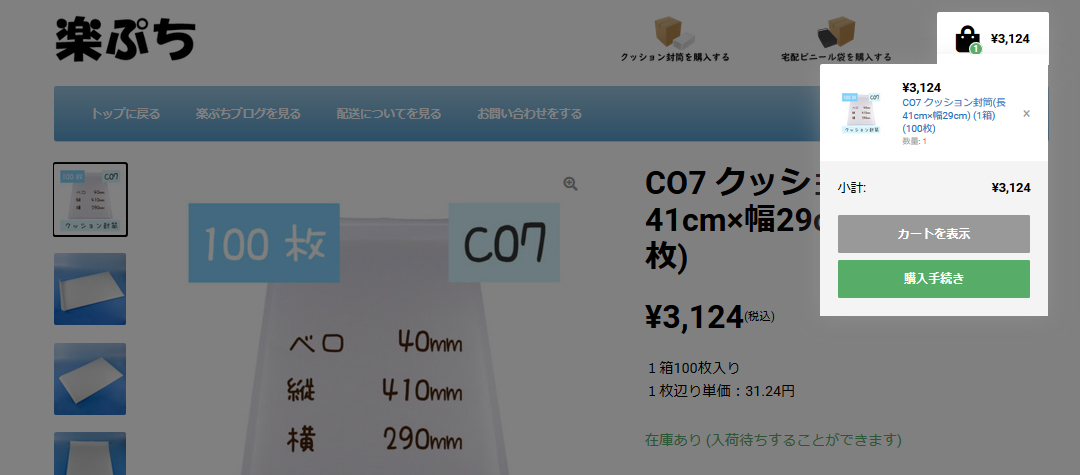
Task: Click the delivery vinyl bag box icon
Action: (x=836, y=32)
